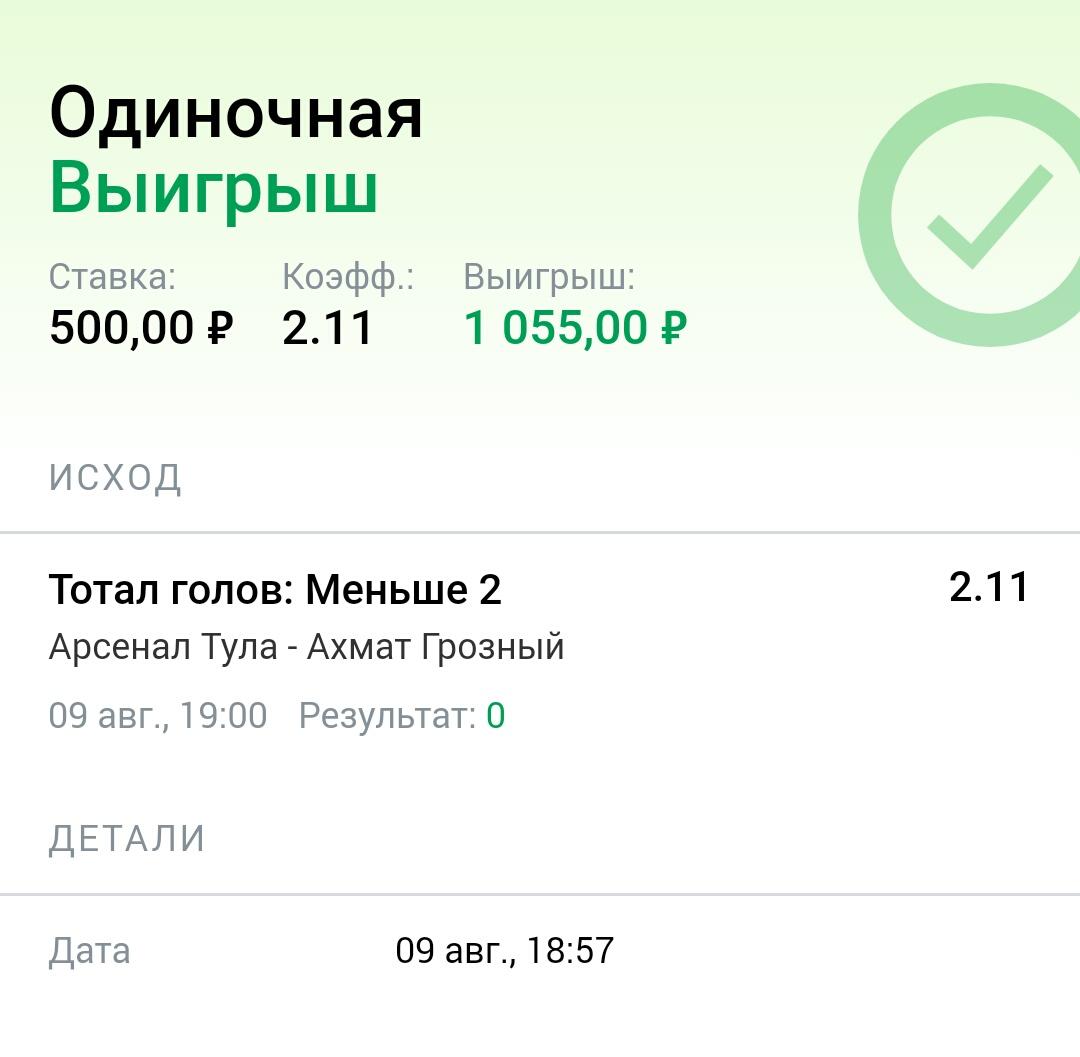Tap the green Выигрыш status heading
This screenshot has height=1057, width=1080.
click(x=214, y=189)
